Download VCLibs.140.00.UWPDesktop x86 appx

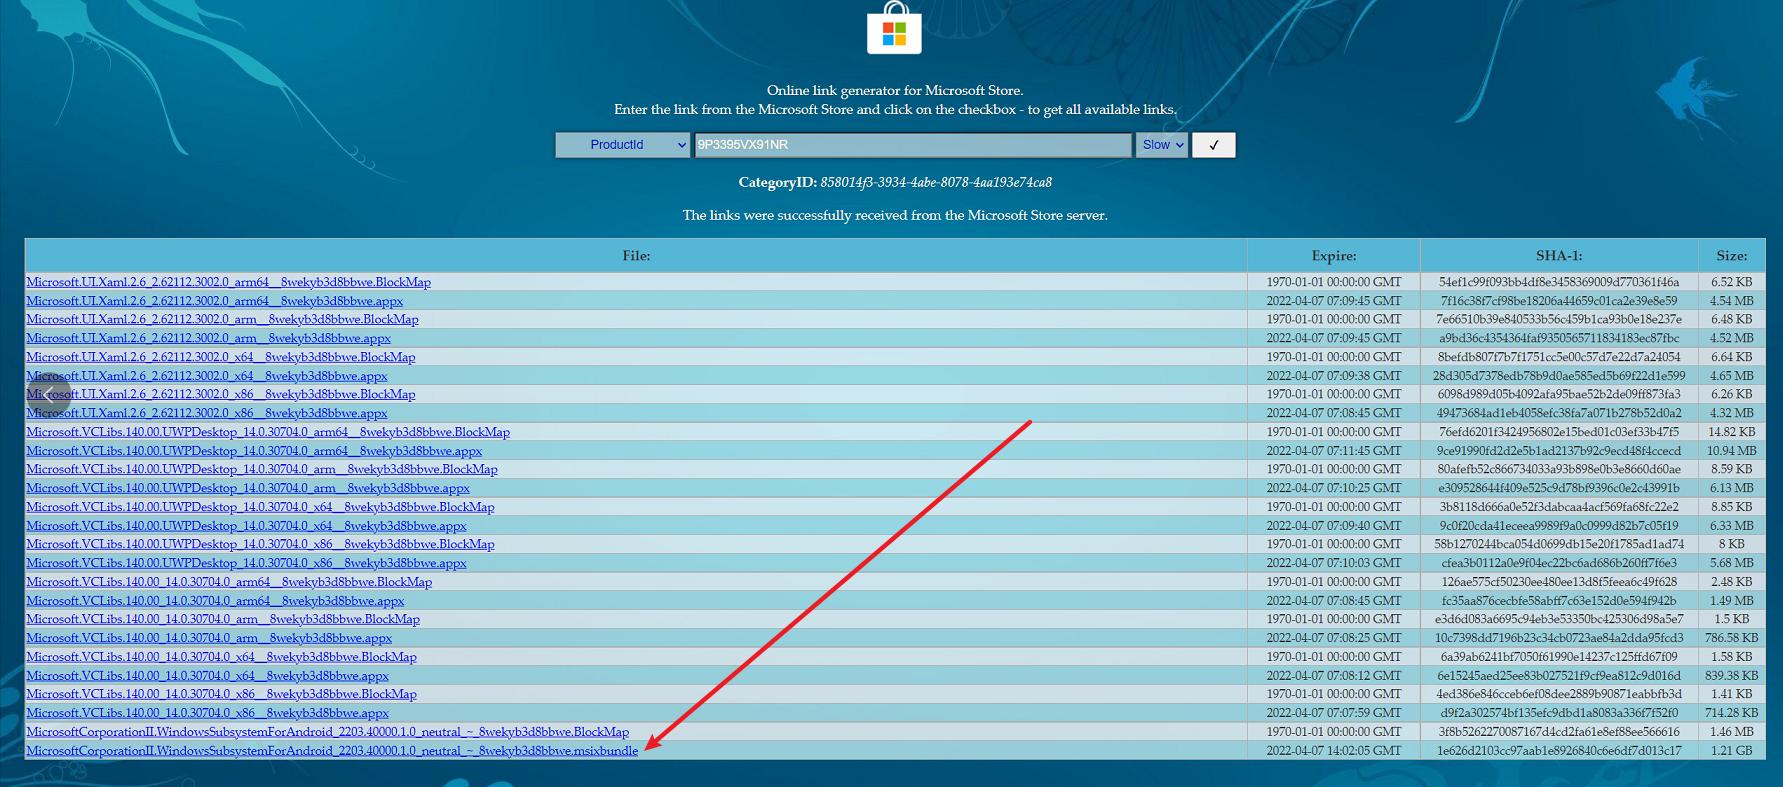246,563
